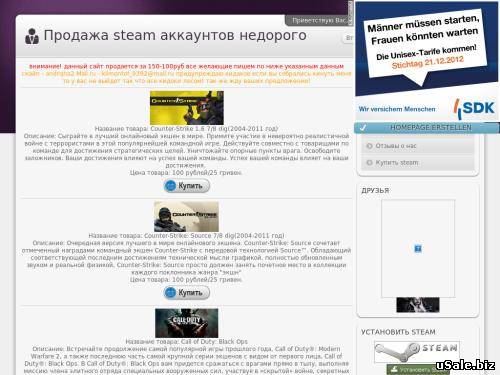Image resolution: width=500 pixels, height=375 pixels.
Task: Click the Counter-Strike 1.6 price line
Action: tap(186, 173)
